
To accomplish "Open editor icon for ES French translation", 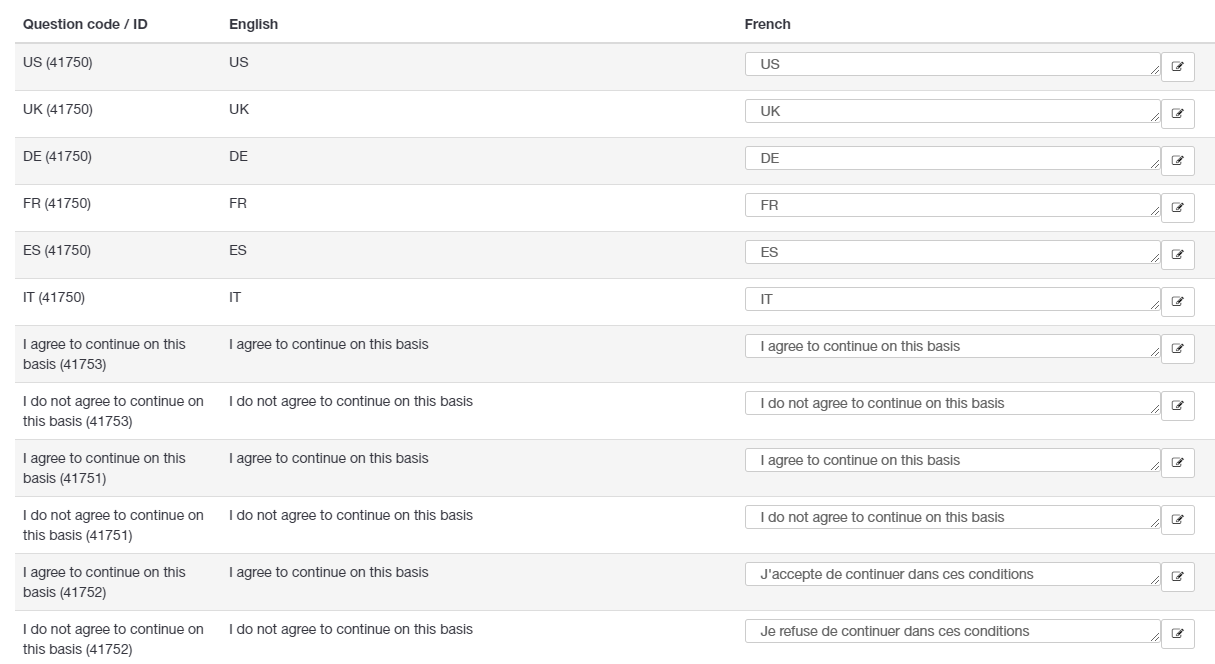I will point(1177,255).
